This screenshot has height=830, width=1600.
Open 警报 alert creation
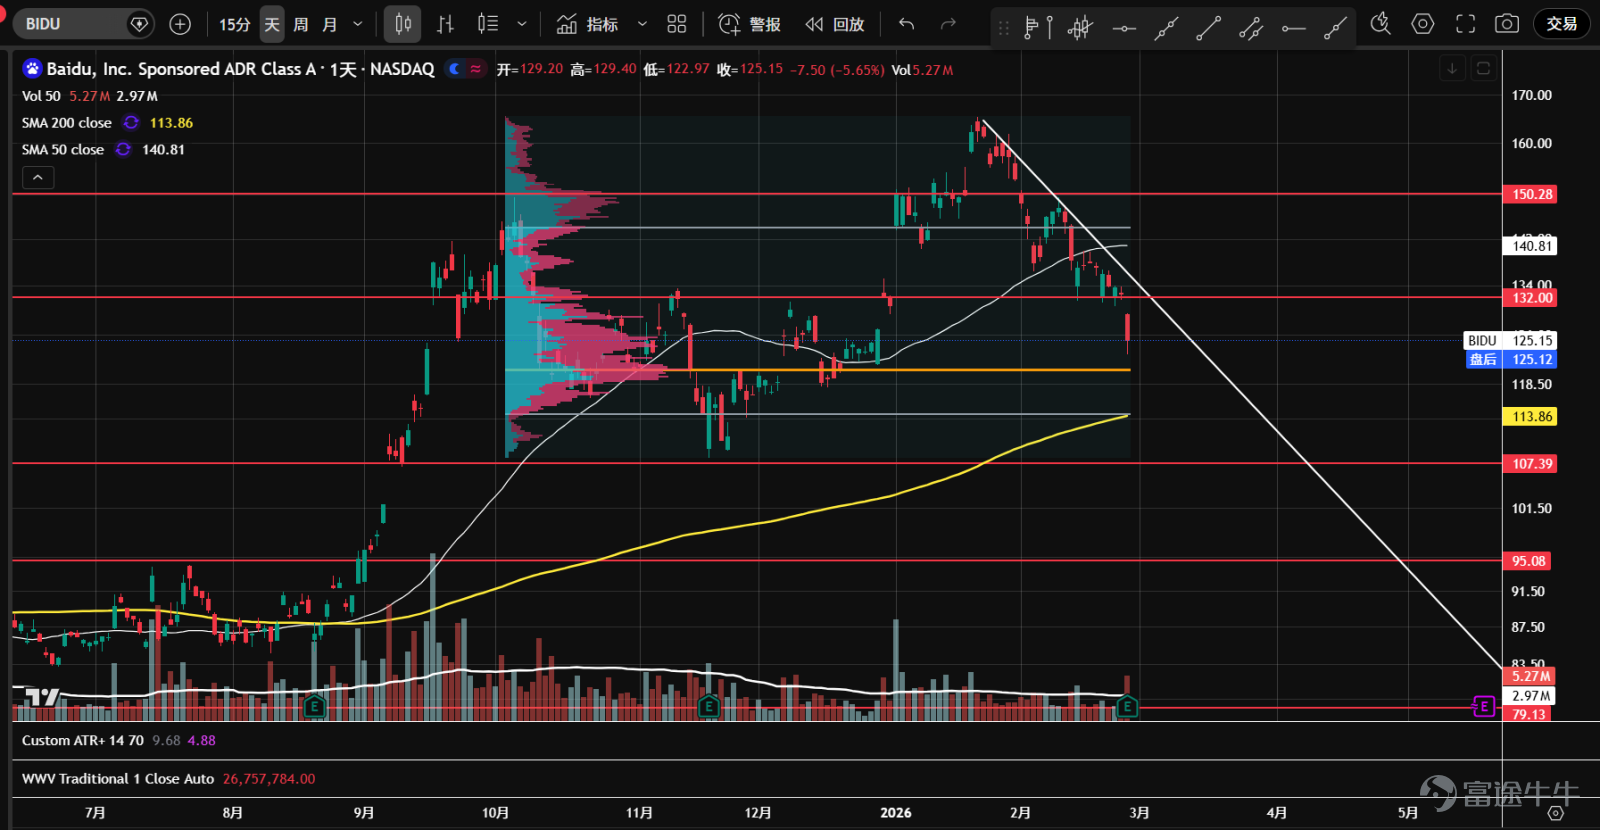(749, 24)
